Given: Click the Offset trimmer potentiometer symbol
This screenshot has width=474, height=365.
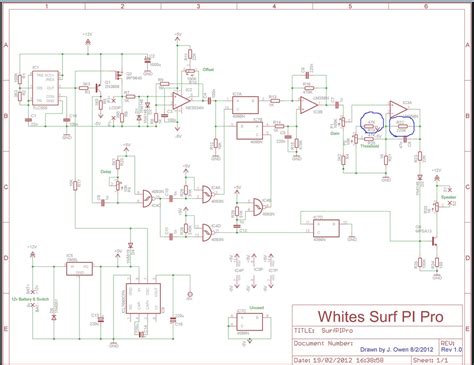Looking at the screenshot, I should point(190,71).
